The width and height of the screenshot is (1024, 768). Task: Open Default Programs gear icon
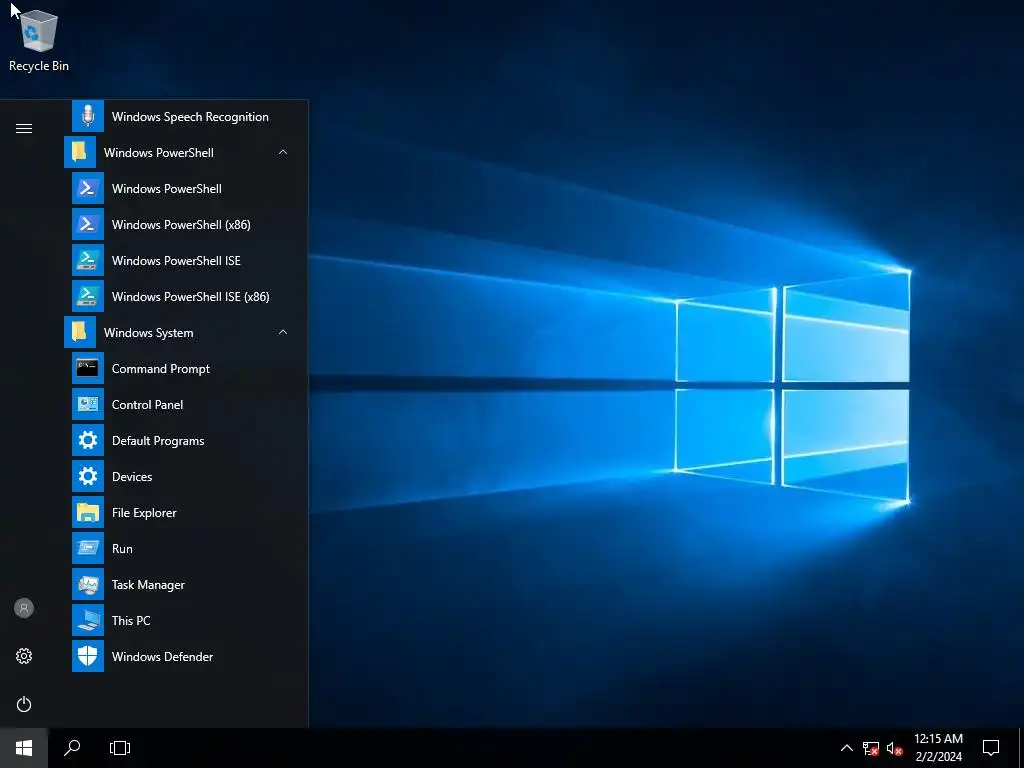pos(88,440)
